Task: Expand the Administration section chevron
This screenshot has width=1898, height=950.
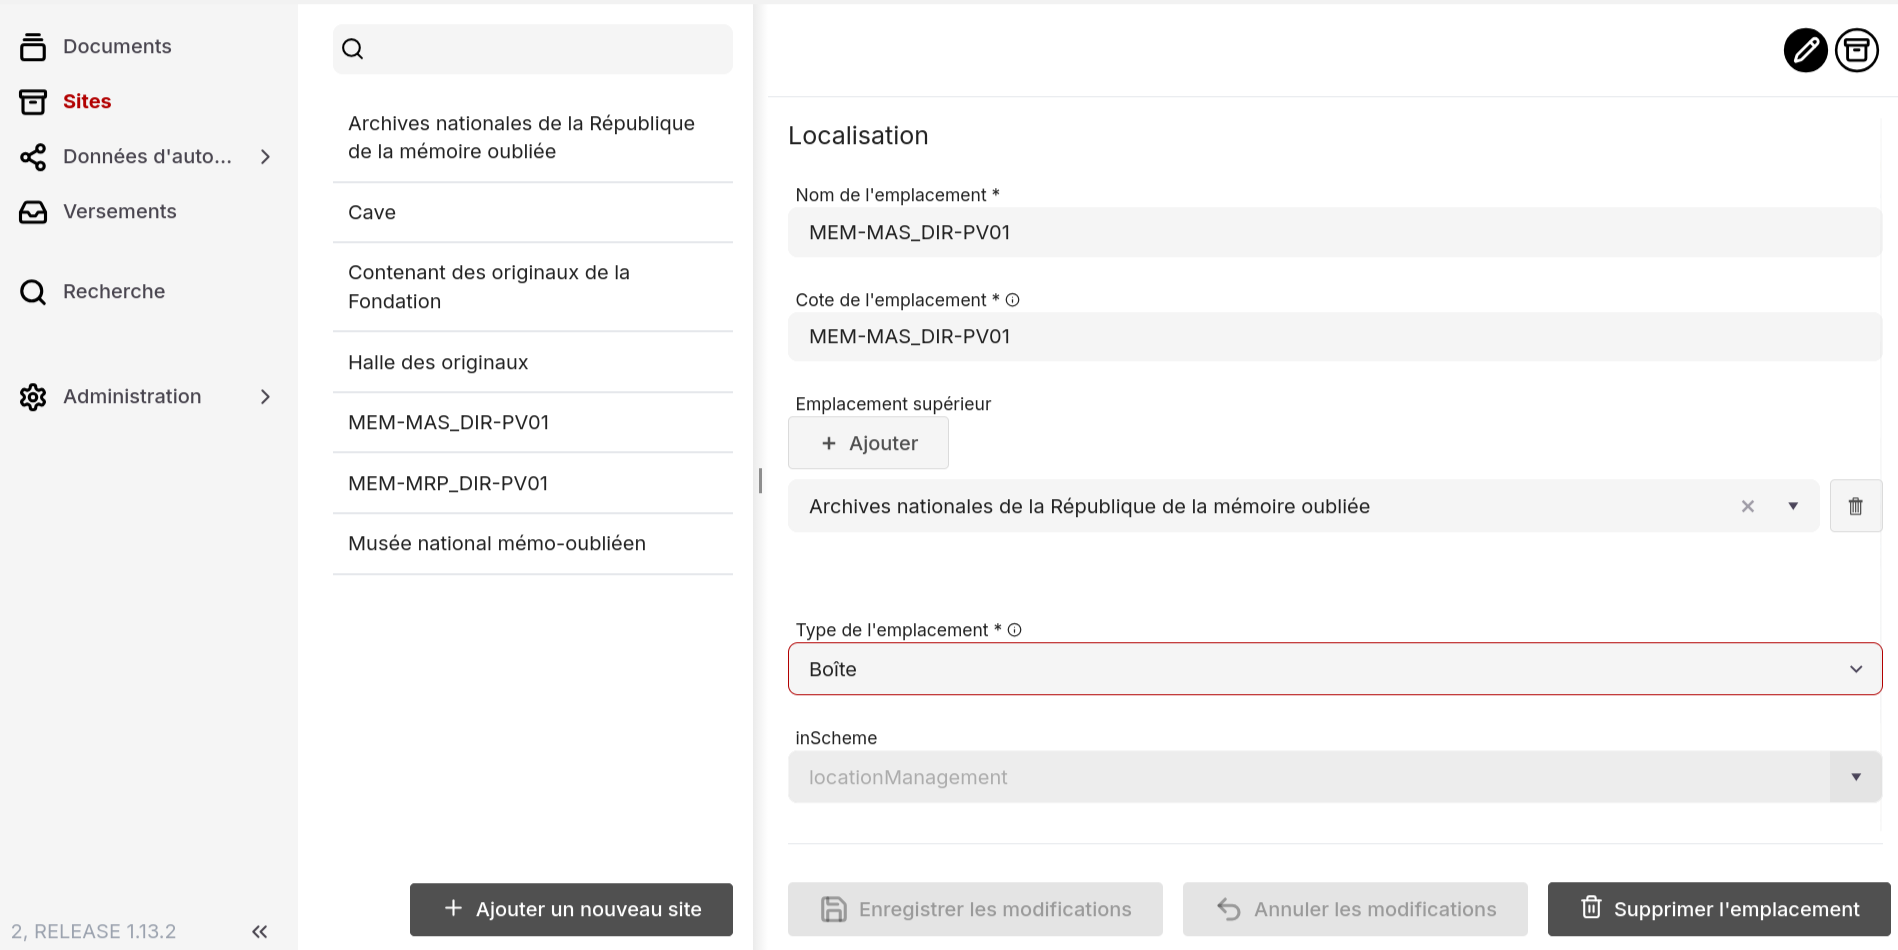Action: pos(265,397)
